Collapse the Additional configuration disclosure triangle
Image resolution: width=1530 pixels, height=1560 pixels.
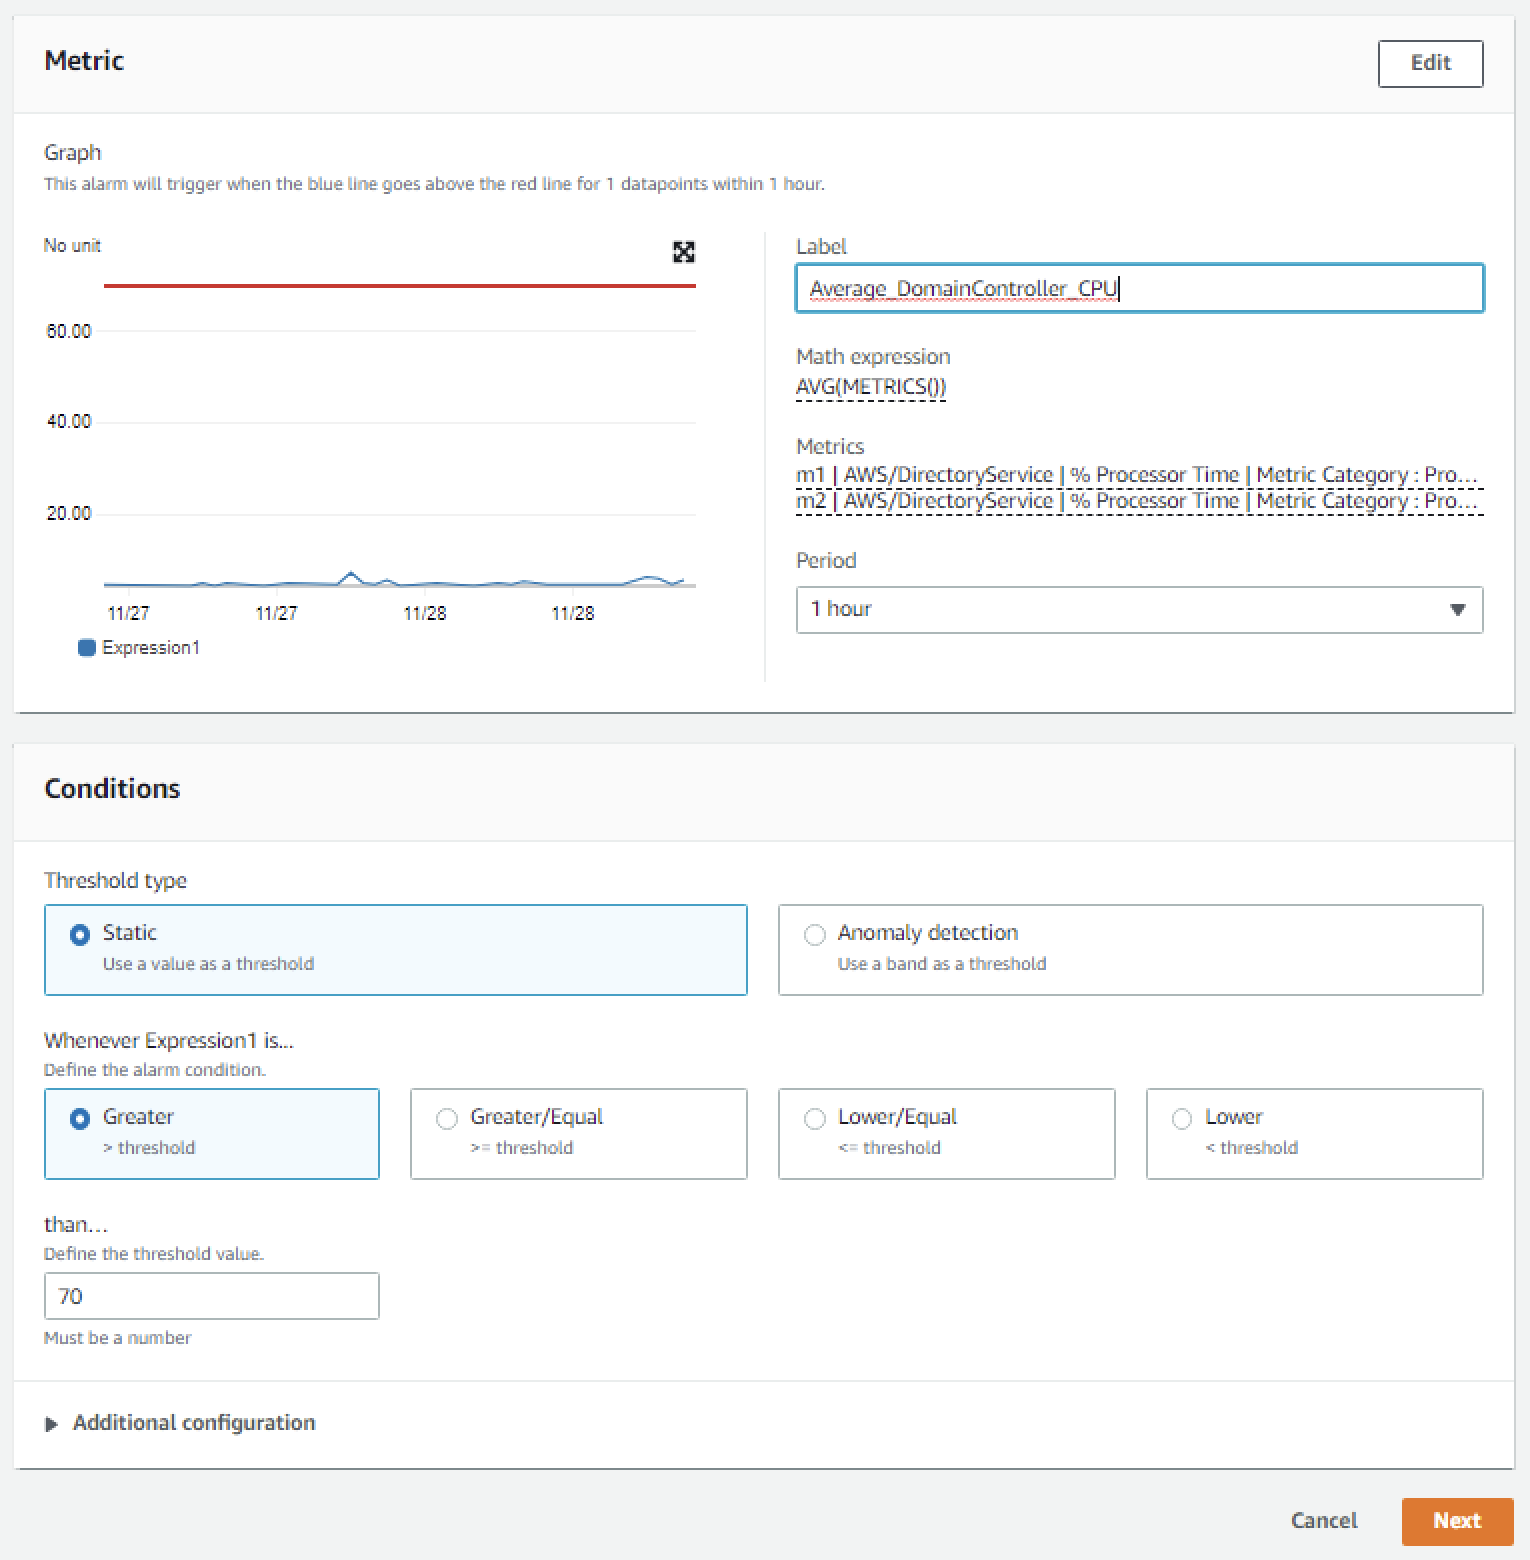click(x=52, y=1424)
